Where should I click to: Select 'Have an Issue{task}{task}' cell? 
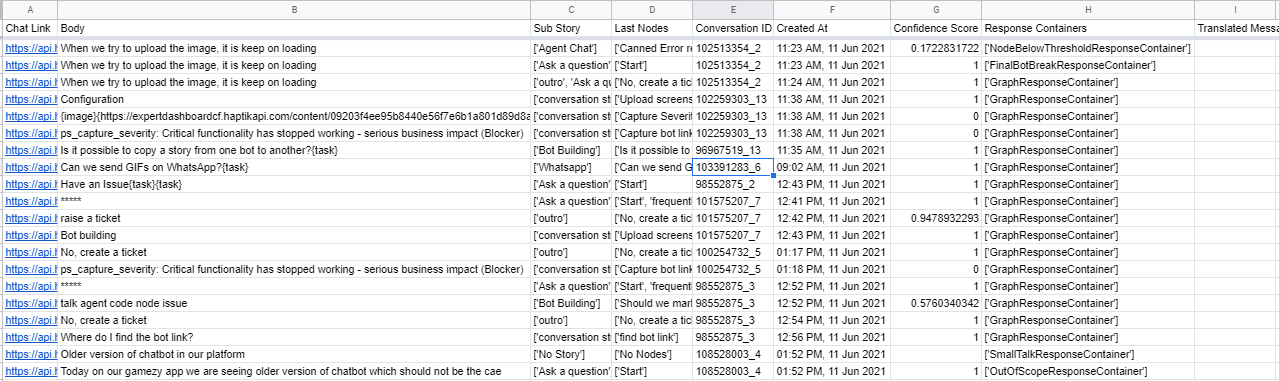click(294, 184)
